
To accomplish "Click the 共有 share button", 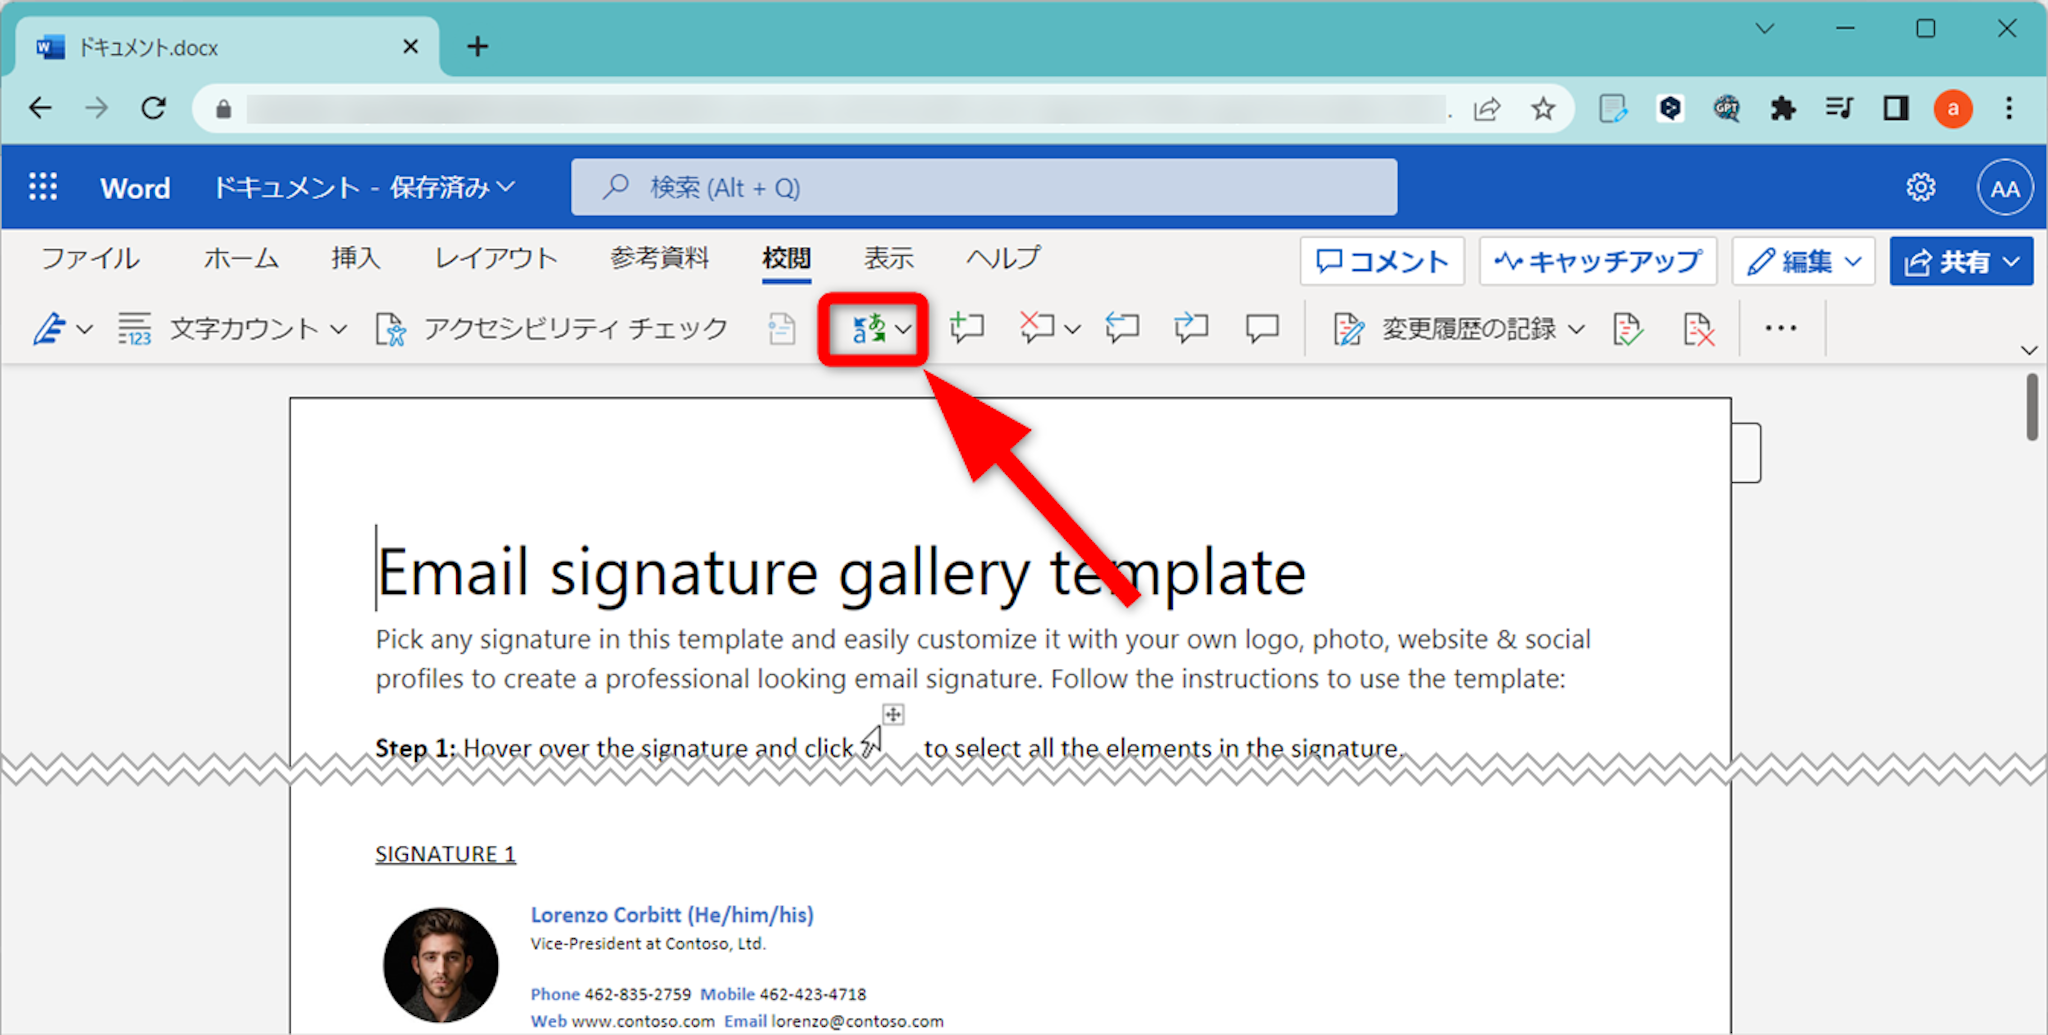I will tap(1960, 262).
